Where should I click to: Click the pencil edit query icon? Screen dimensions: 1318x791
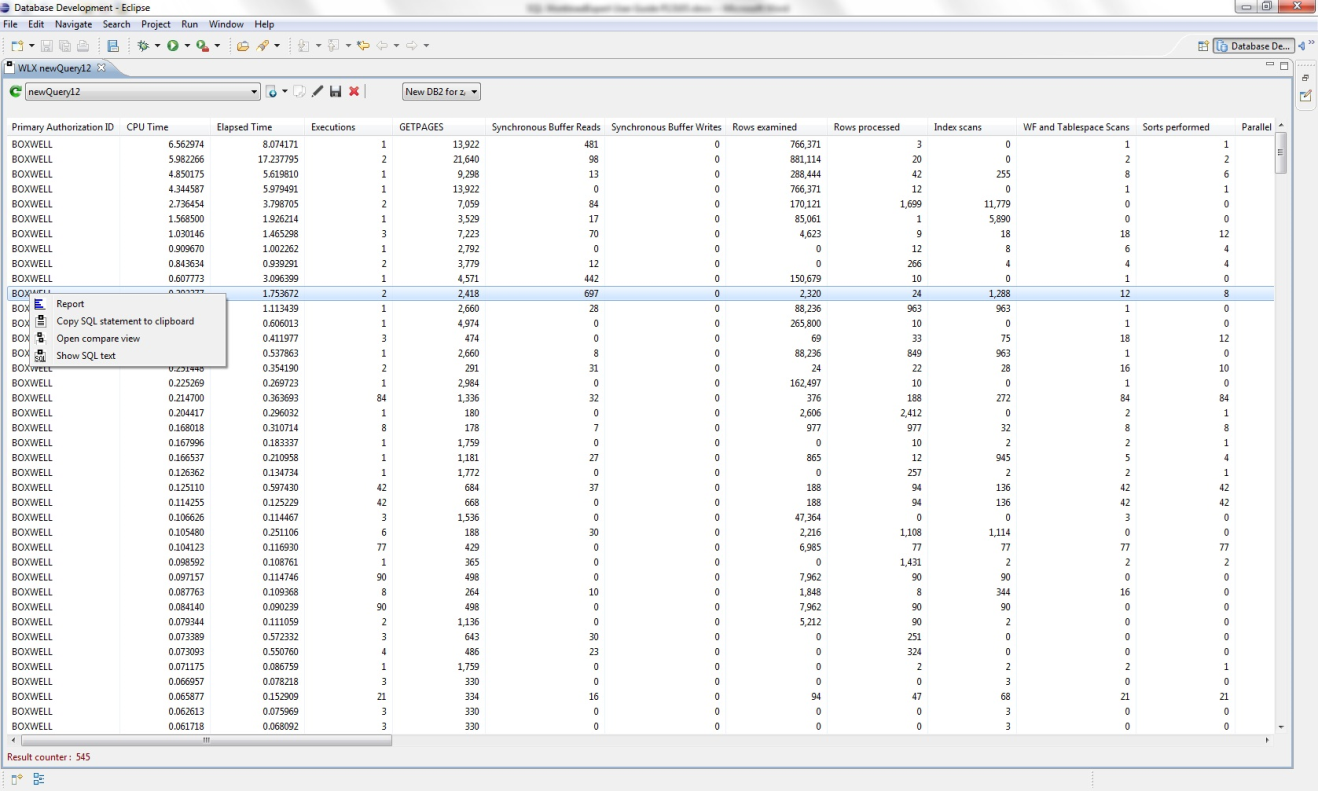point(318,92)
